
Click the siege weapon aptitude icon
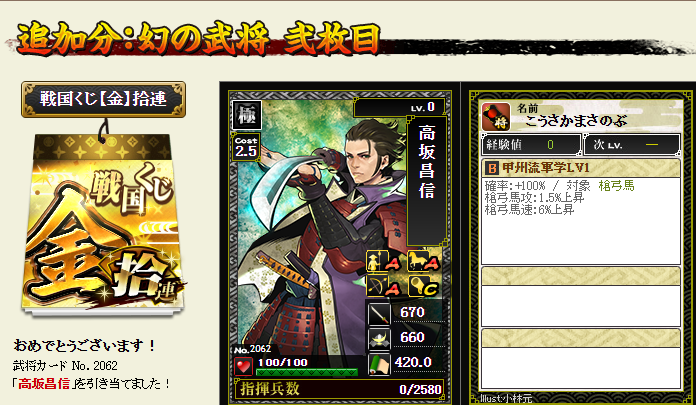pyautogui.click(x=418, y=286)
